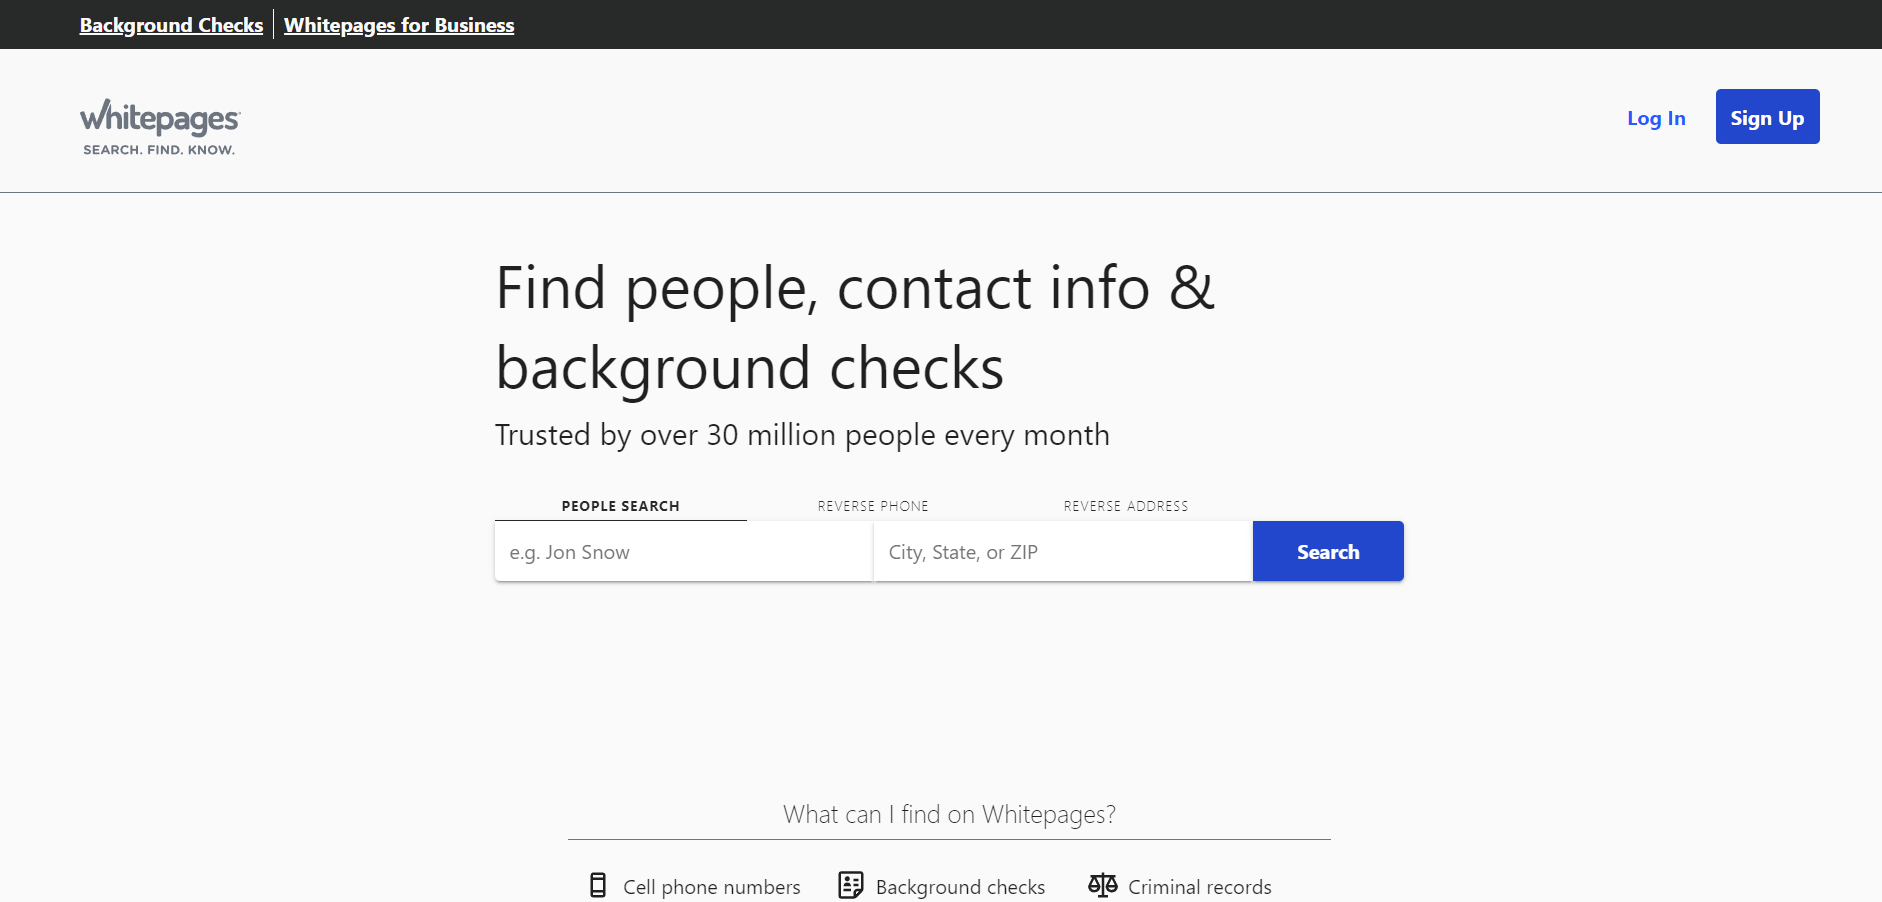Switch to the Reverse Address tab
Image resolution: width=1882 pixels, height=902 pixels.
pyautogui.click(x=1126, y=506)
